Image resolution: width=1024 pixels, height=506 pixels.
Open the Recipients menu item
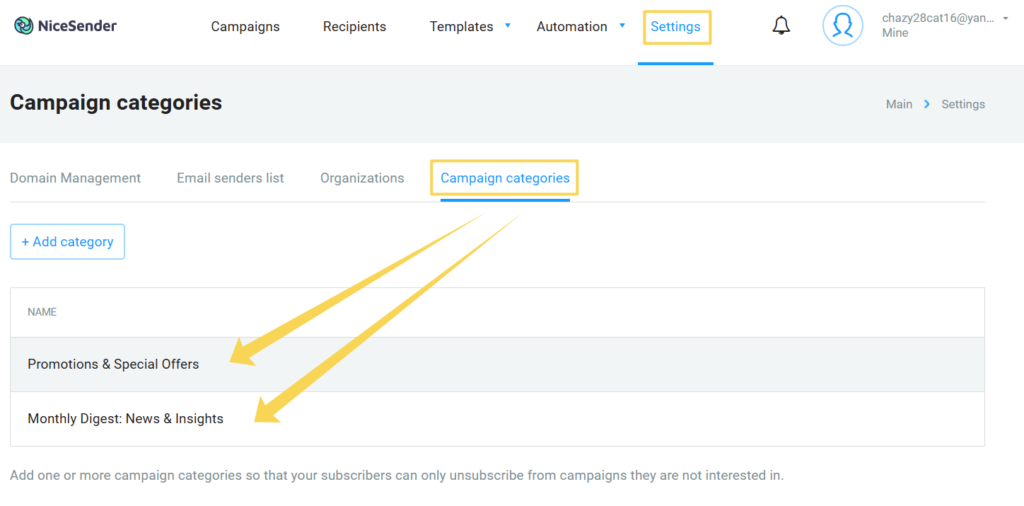click(x=355, y=27)
